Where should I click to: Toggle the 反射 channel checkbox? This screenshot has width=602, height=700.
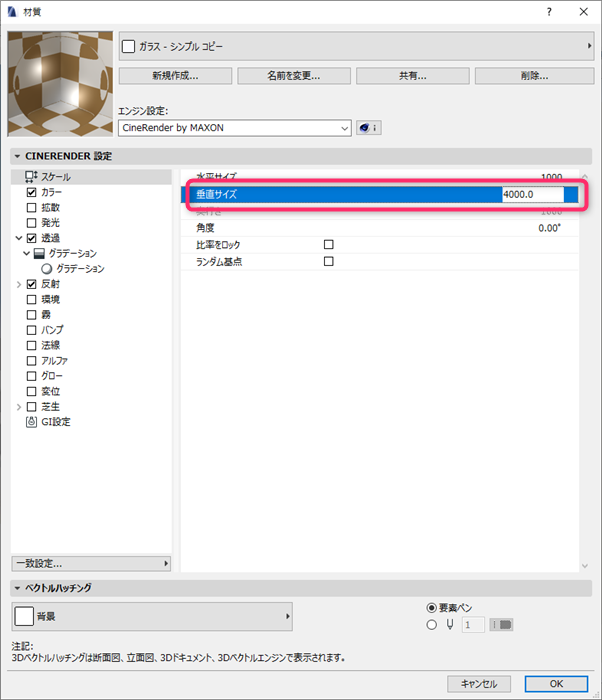click(x=31, y=284)
